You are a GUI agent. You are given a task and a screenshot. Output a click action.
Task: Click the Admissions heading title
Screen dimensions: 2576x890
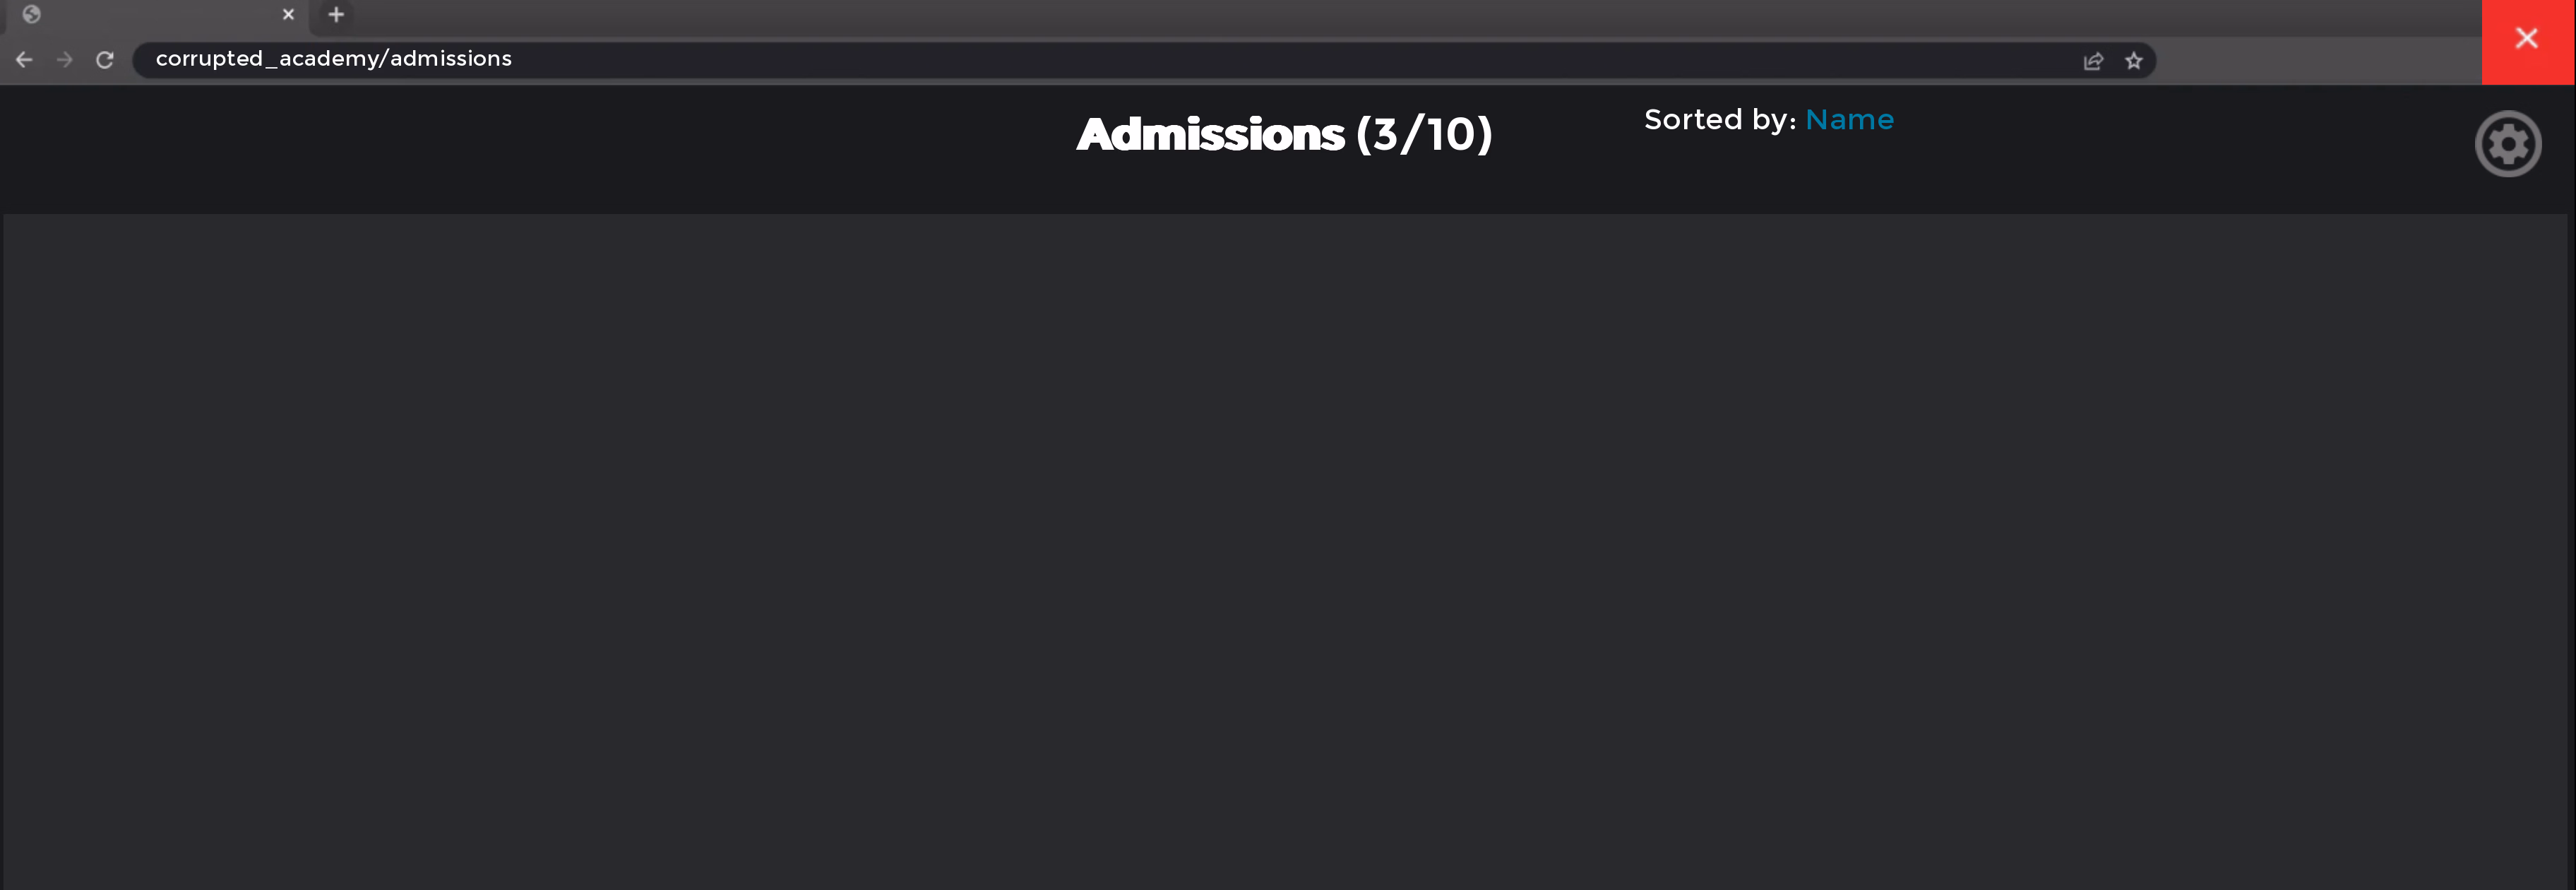[x=1210, y=135]
